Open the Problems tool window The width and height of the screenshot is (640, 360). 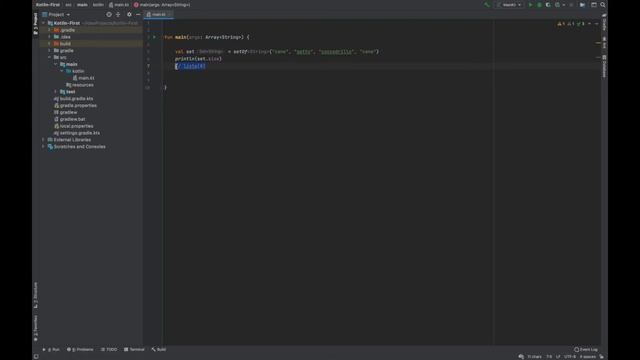pyautogui.click(x=80, y=349)
